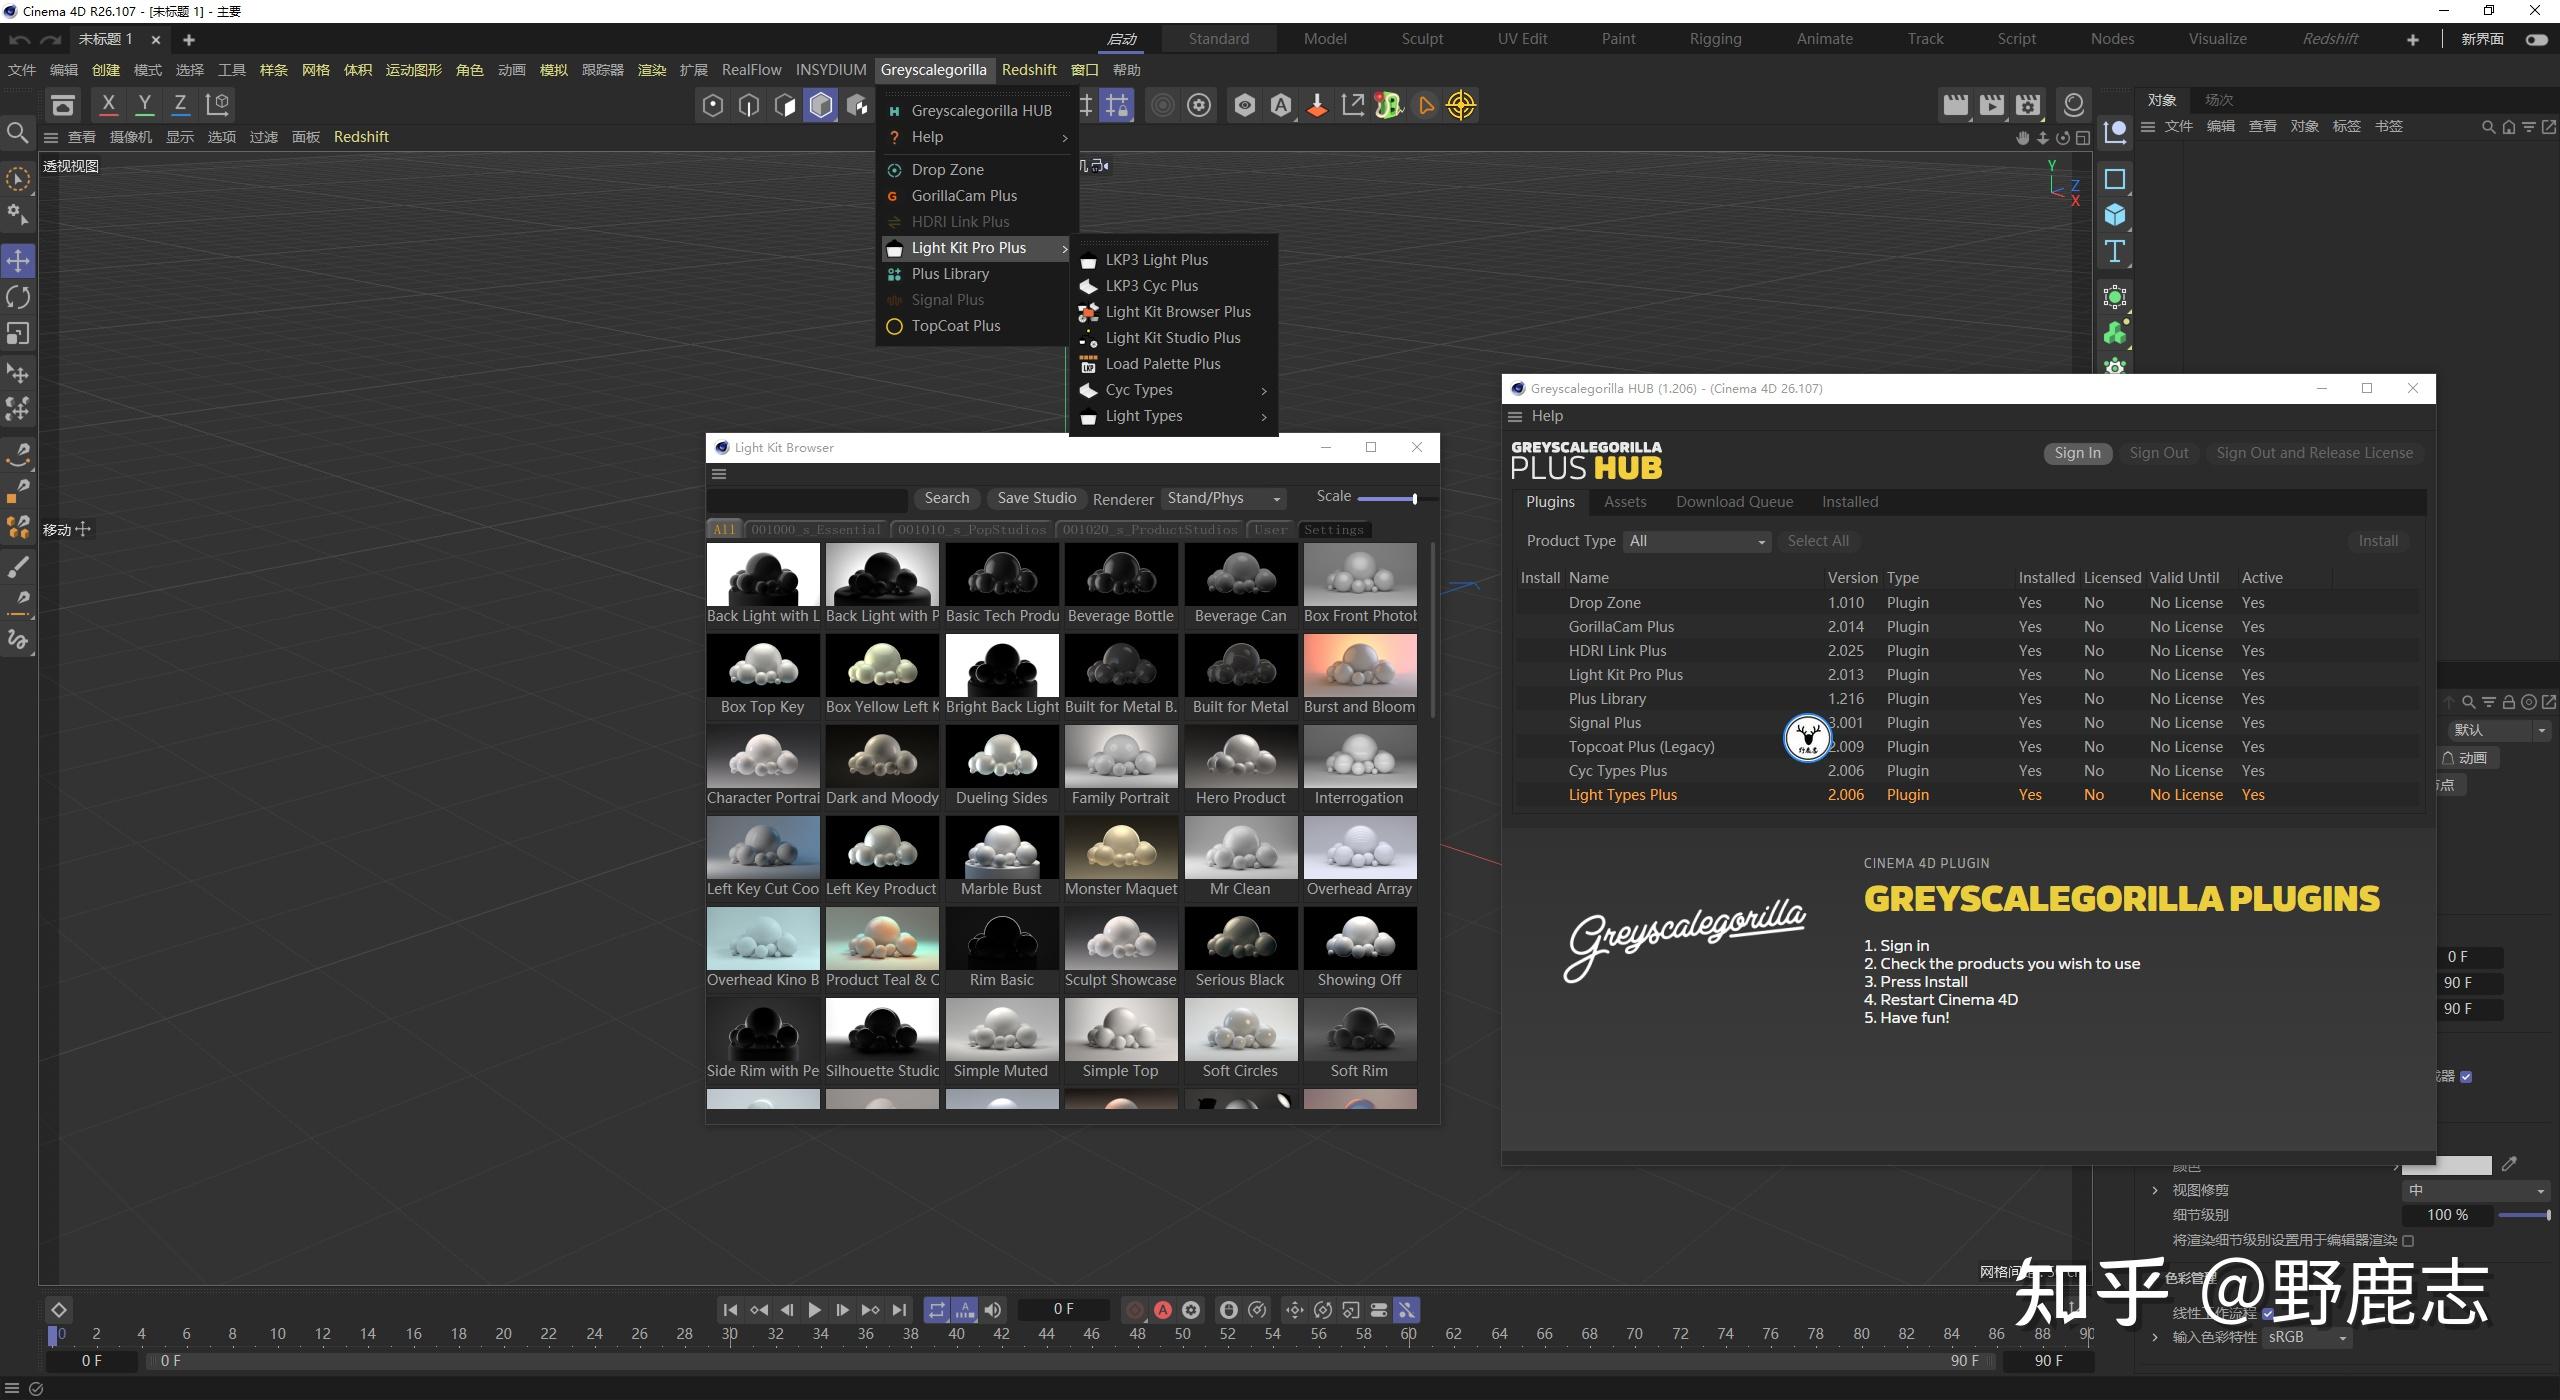Click the Text spline tool icon
The image size is (2560, 1400).
(x=2114, y=251)
